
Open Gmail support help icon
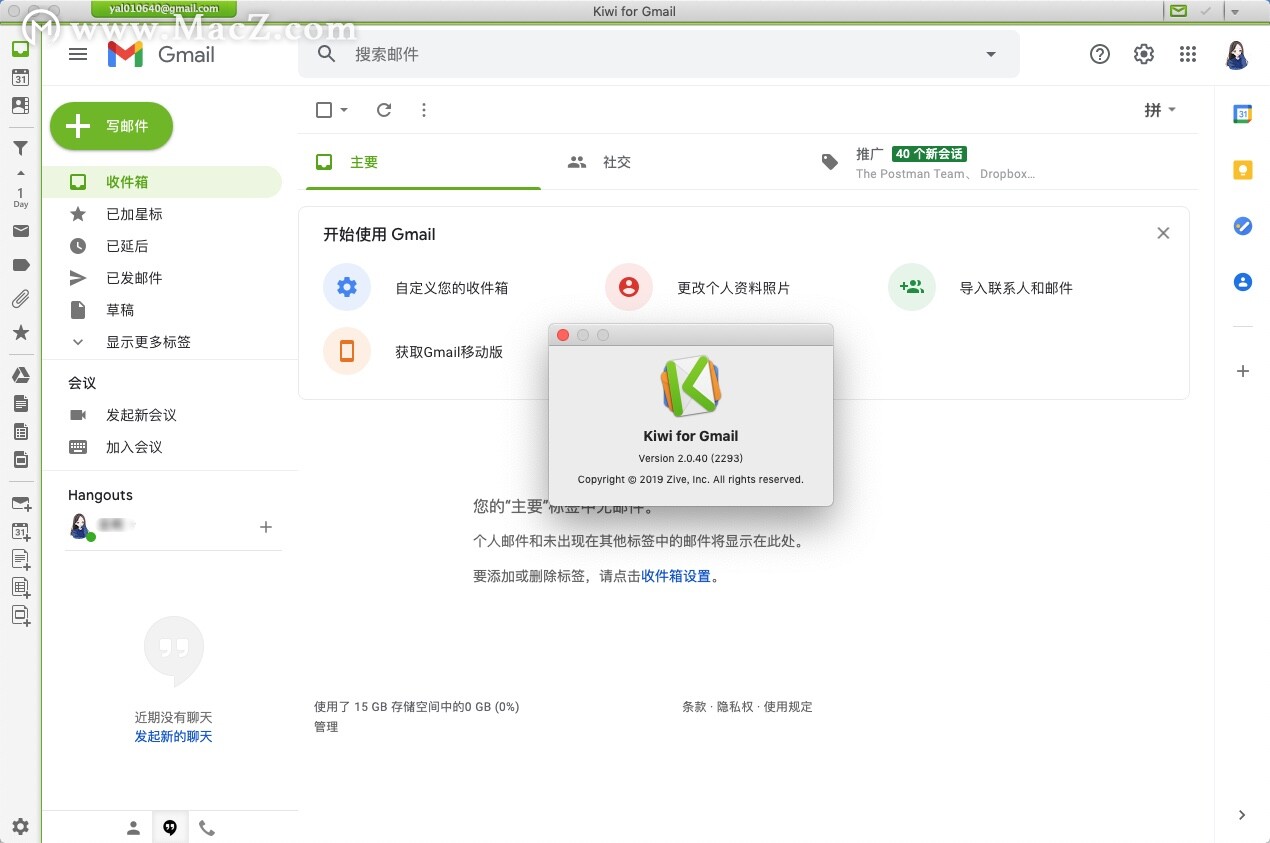(1100, 54)
